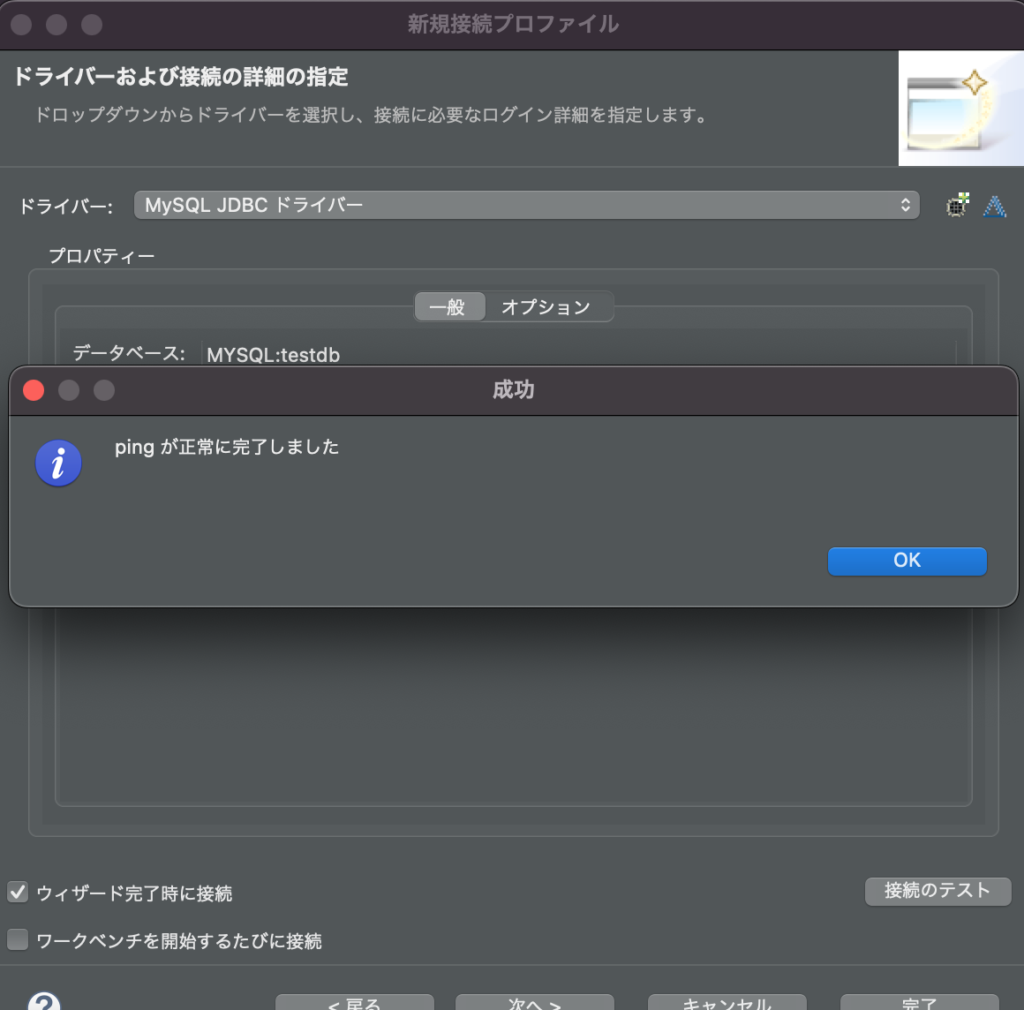Click the 完了 button

pyautogui.click(x=919, y=1002)
